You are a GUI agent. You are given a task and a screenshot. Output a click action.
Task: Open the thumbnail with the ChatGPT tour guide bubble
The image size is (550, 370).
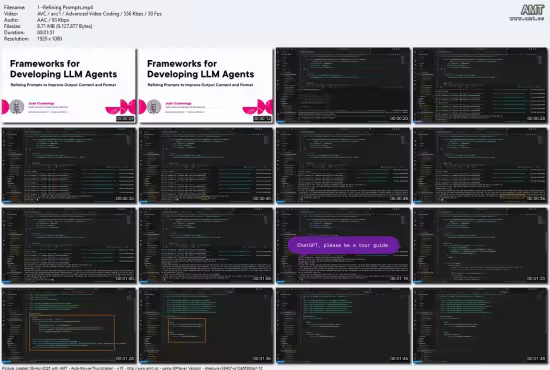pos(343,245)
